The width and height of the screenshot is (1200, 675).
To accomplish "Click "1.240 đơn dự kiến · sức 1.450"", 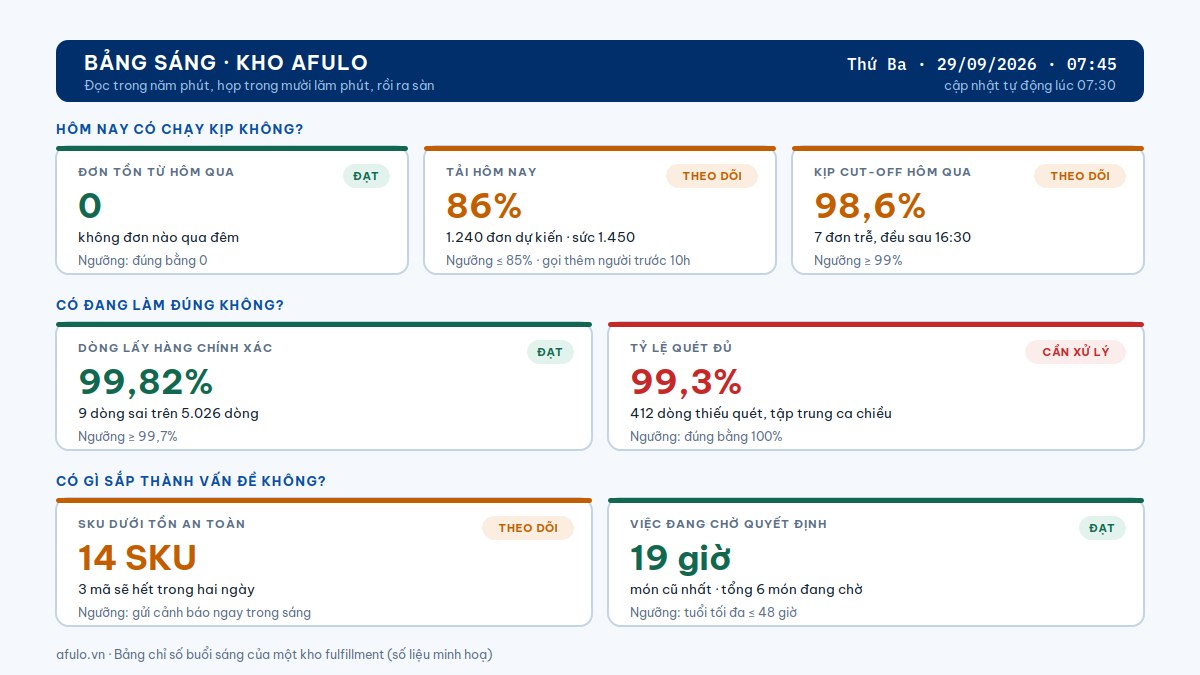I will [x=540, y=238].
